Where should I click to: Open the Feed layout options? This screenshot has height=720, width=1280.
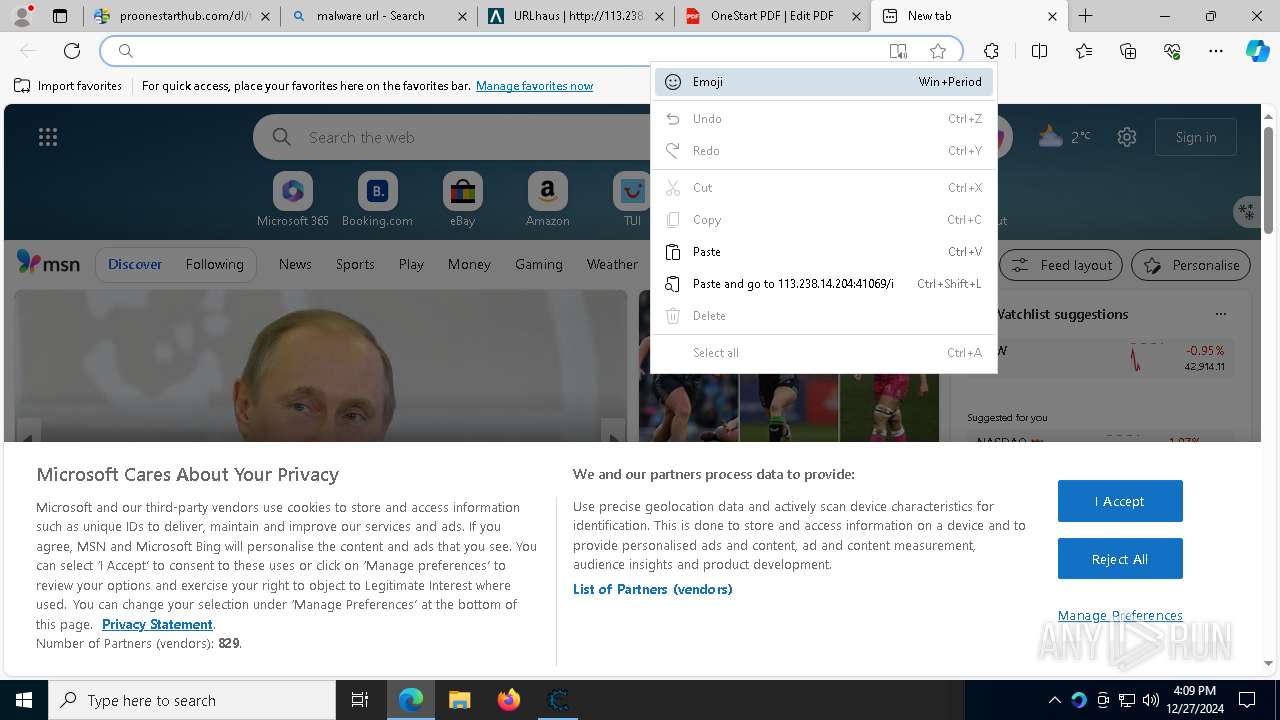1062,265
